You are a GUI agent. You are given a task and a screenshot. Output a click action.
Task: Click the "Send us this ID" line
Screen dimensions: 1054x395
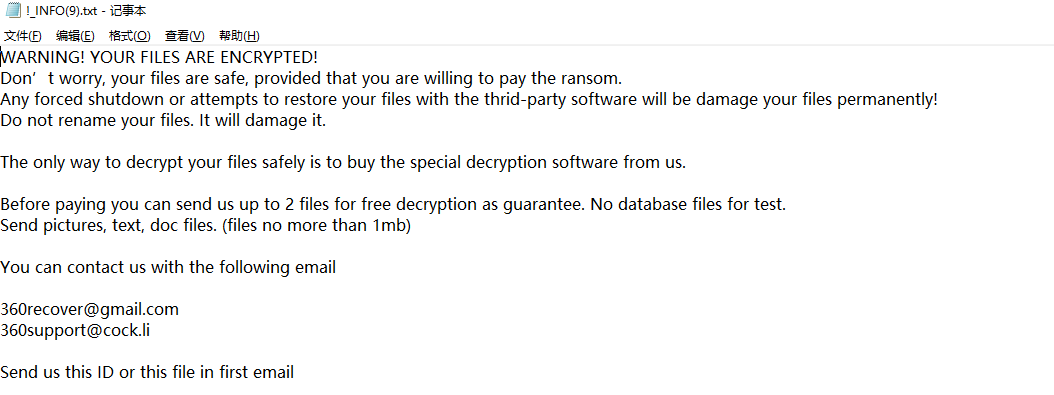pyautogui.click(x=147, y=372)
